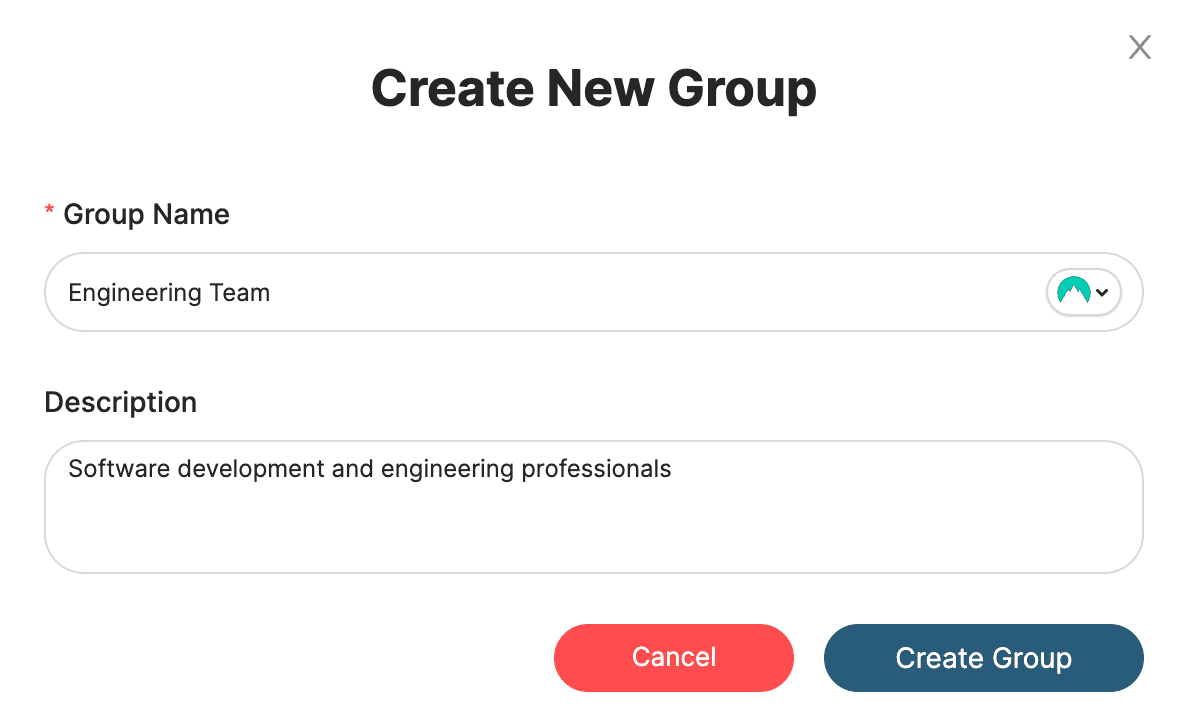This screenshot has width=1188, height=714.
Task: Select the Engineering Team text in the input
Action: pos(169,292)
